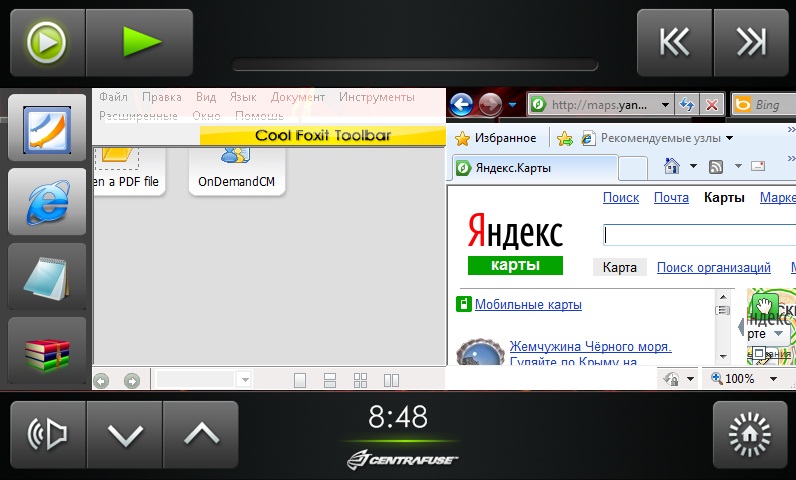Open WinRAR from the sidebar

click(47, 350)
